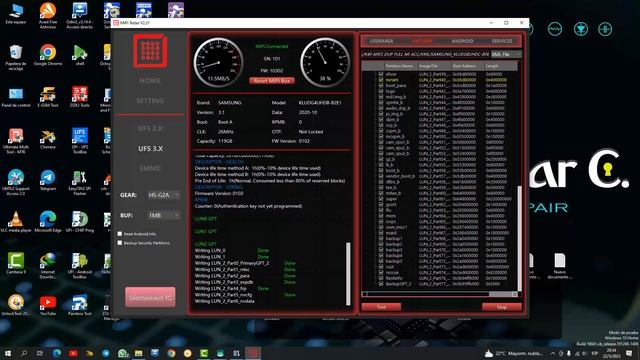
Task: Open the Windows Start menu
Action: pos(8,353)
